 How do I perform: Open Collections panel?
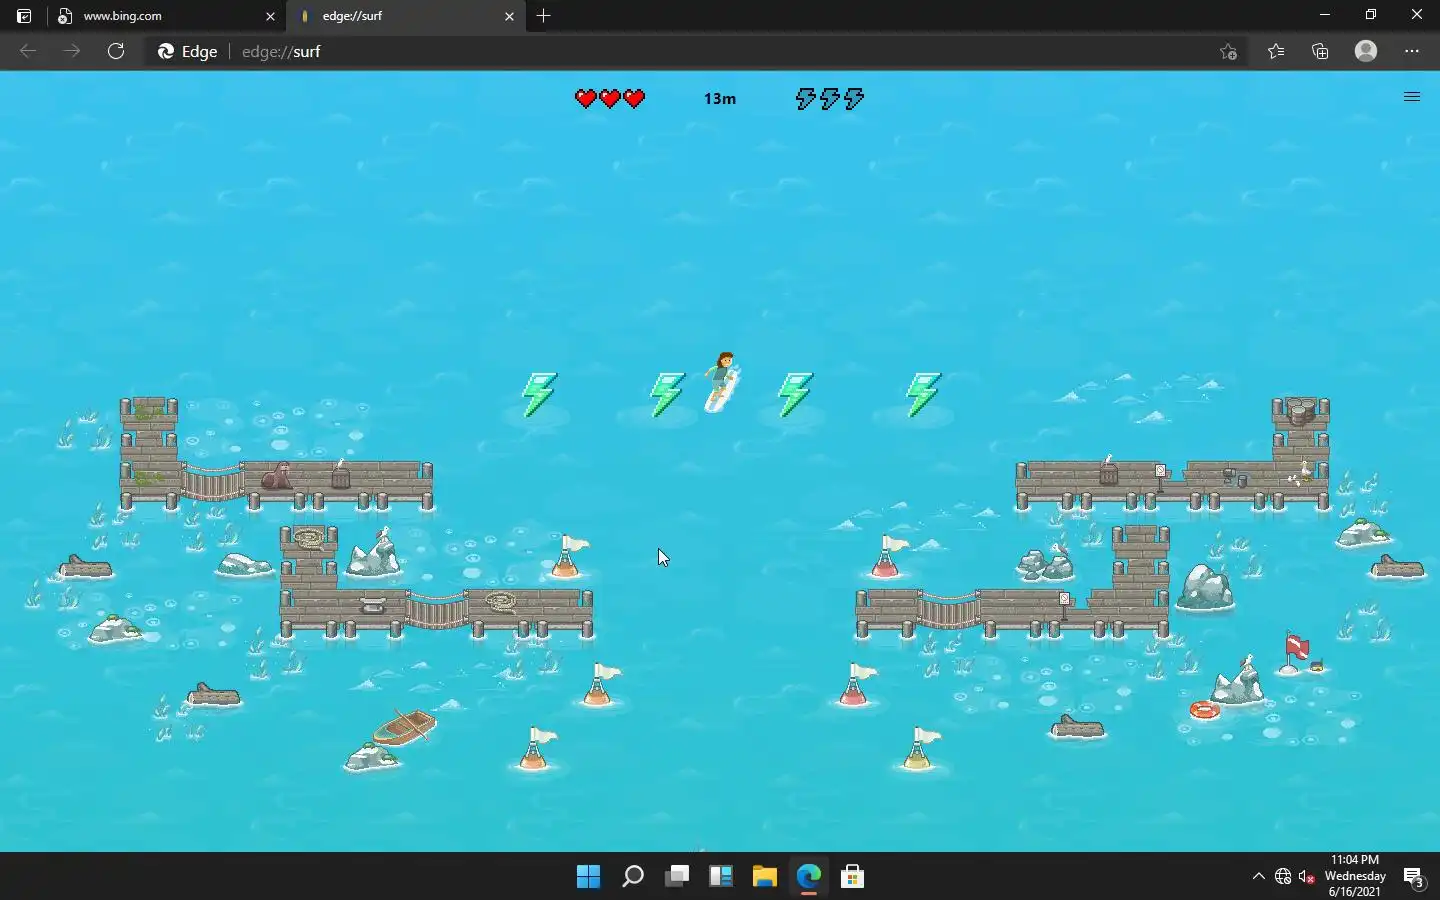point(1320,51)
